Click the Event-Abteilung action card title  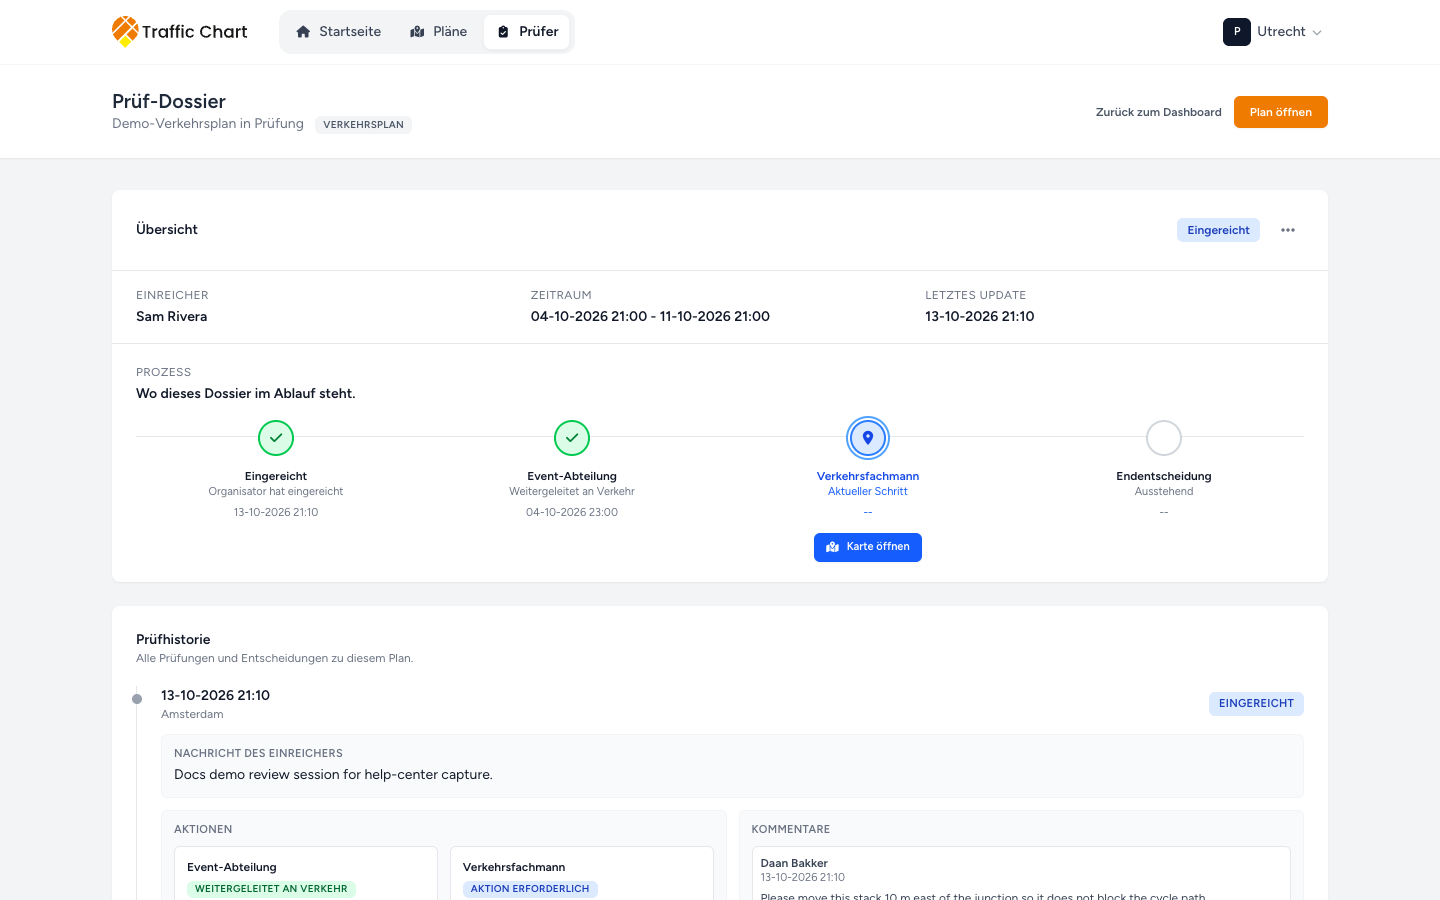pyautogui.click(x=232, y=867)
